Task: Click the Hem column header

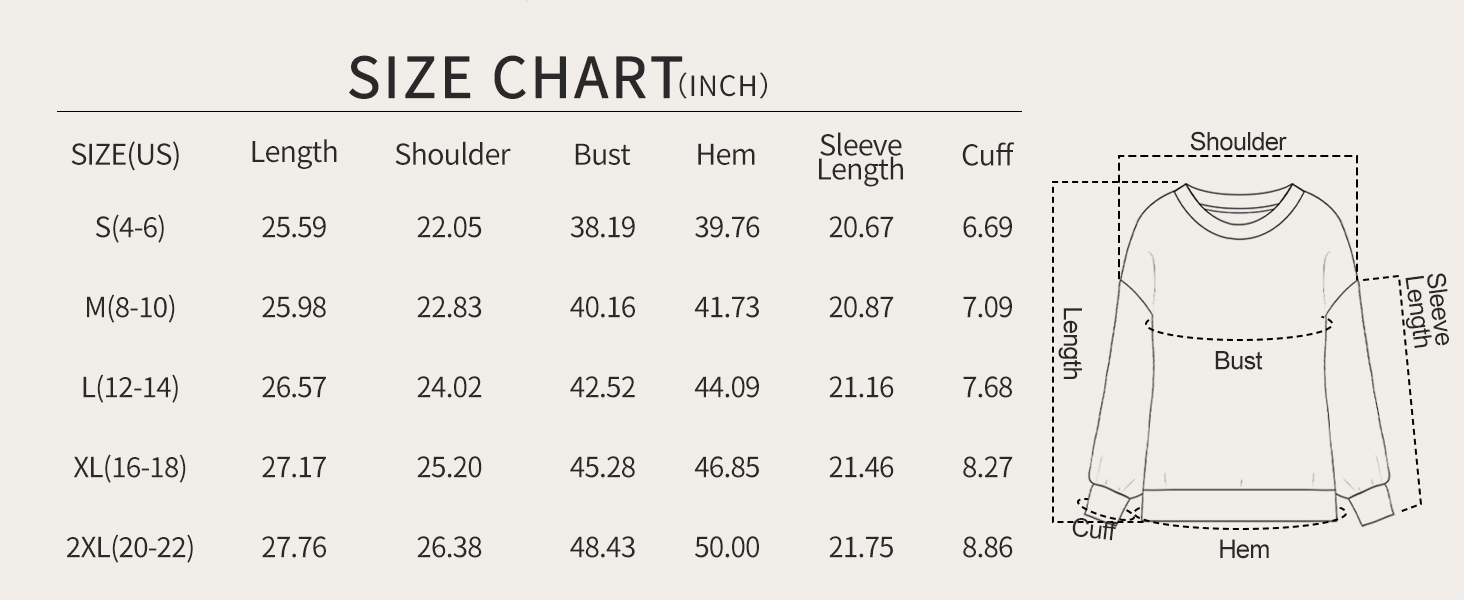Action: [726, 155]
